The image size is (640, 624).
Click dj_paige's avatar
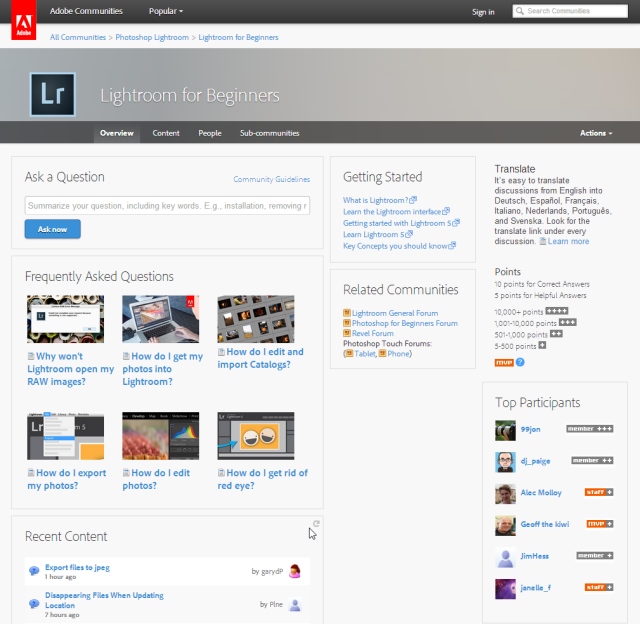pyautogui.click(x=505, y=462)
